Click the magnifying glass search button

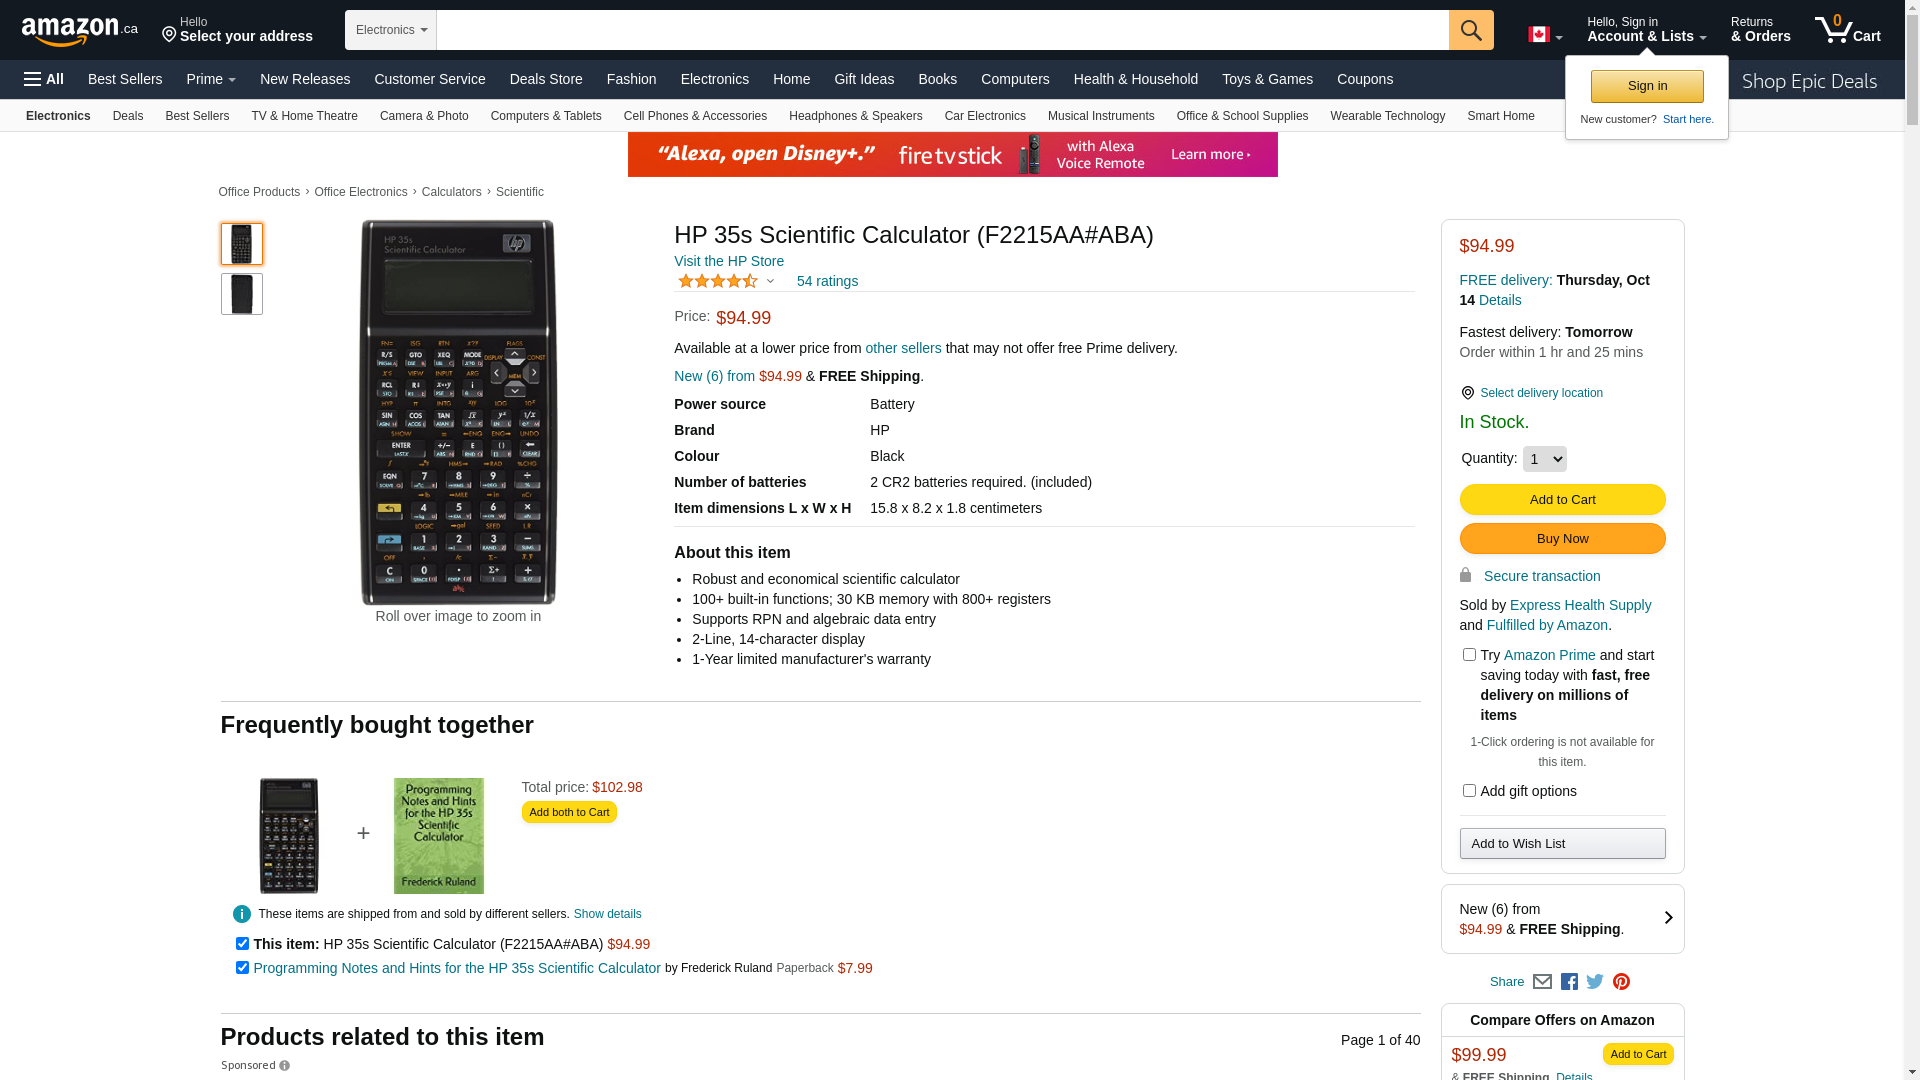(1470, 30)
